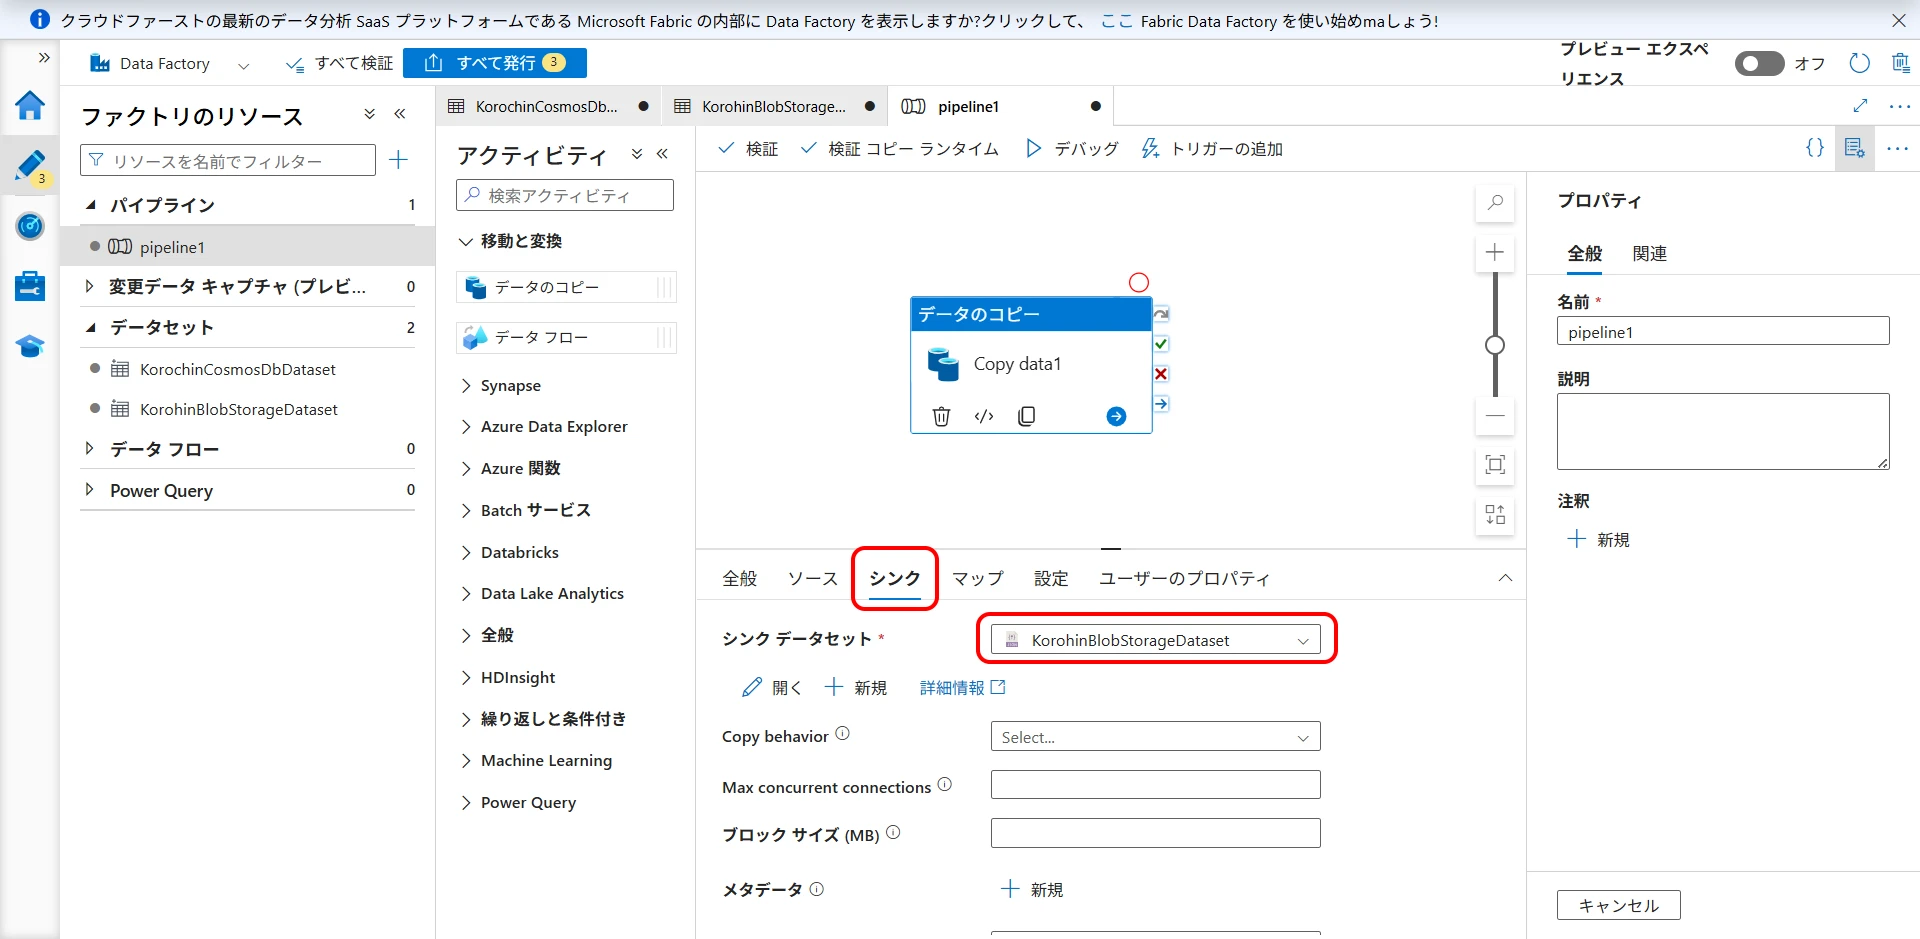The width and height of the screenshot is (1920, 939).
Task: View Copy data1 activity source code icon
Action: [x=984, y=416]
